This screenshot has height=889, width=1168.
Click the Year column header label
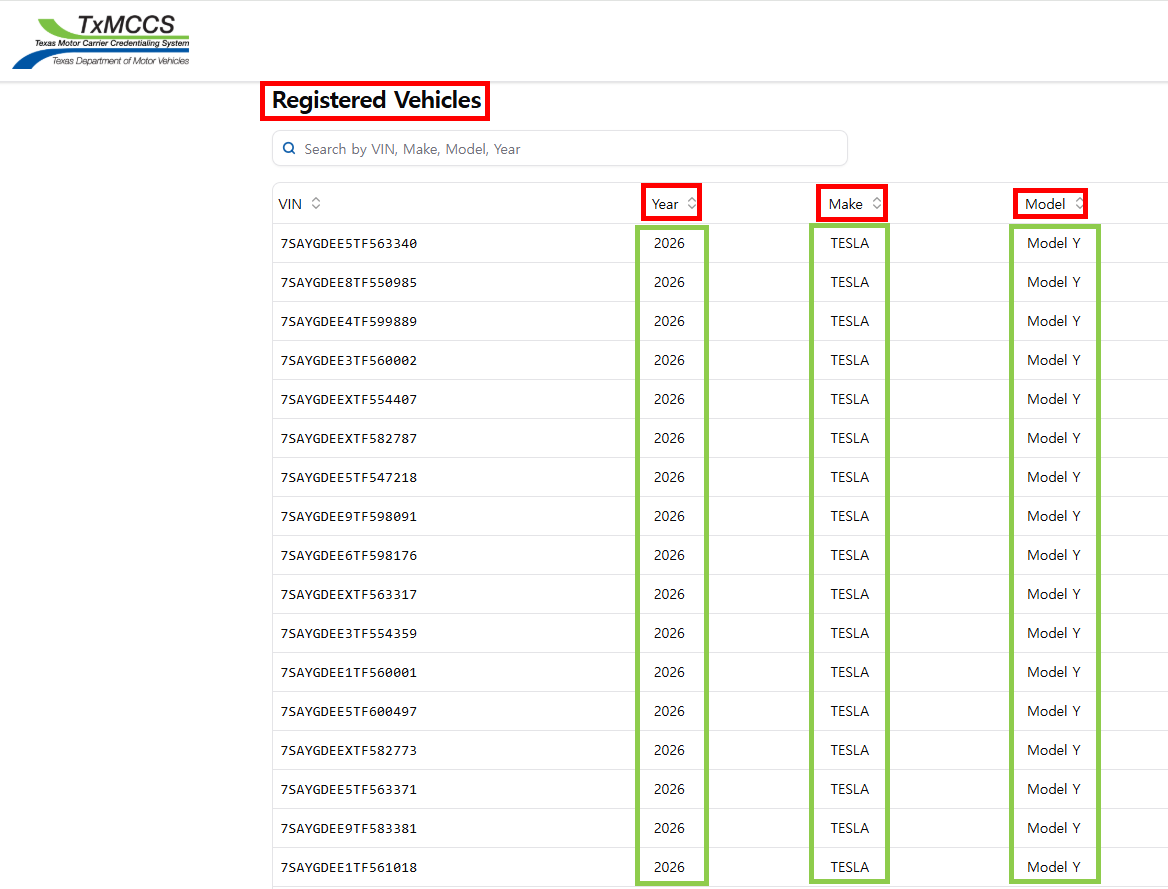pyautogui.click(x=664, y=204)
